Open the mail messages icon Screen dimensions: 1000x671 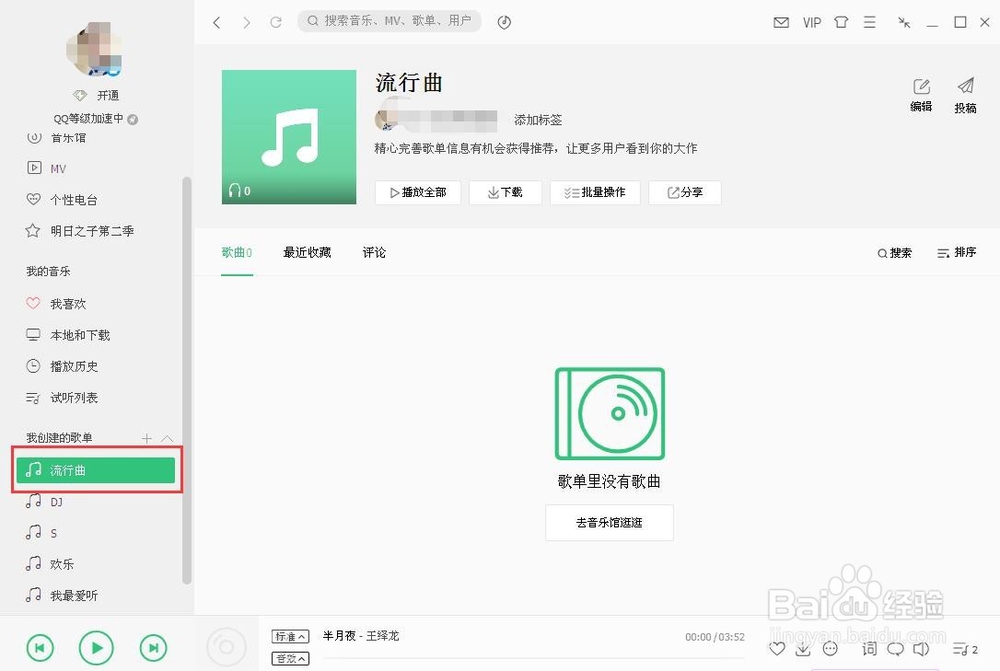[781, 22]
